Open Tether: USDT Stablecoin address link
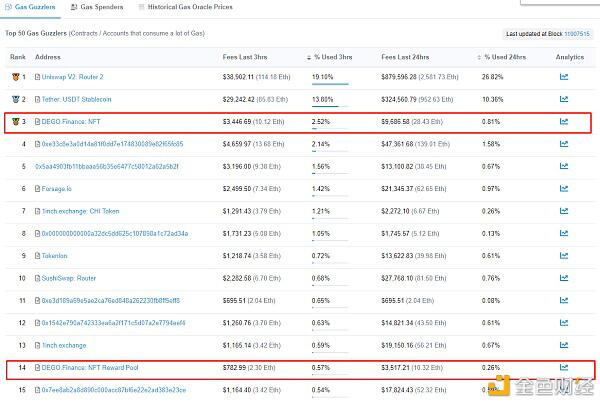This screenshot has height=402, width=600. 77,99
